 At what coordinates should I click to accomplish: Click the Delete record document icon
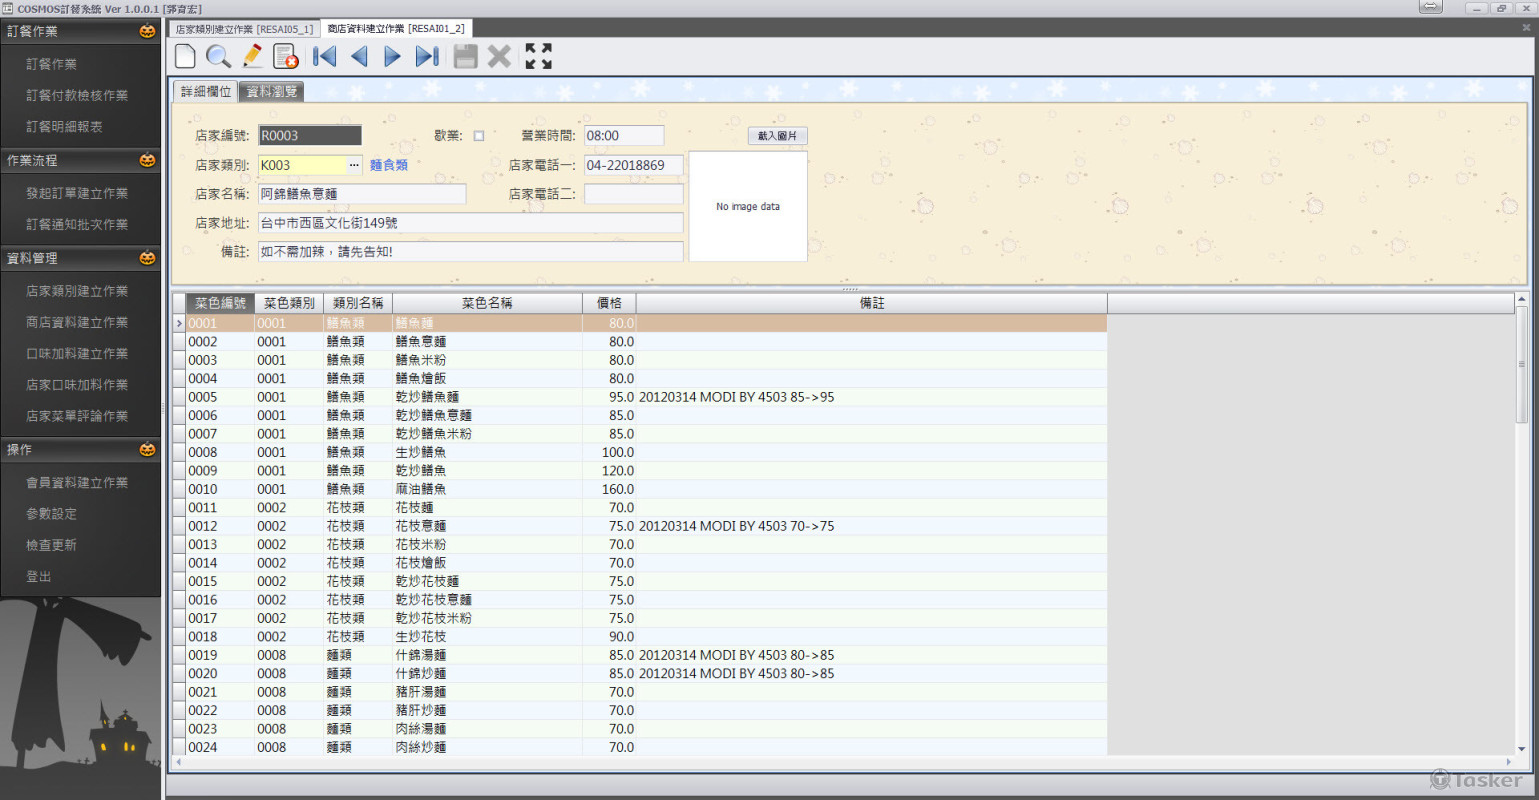point(286,56)
